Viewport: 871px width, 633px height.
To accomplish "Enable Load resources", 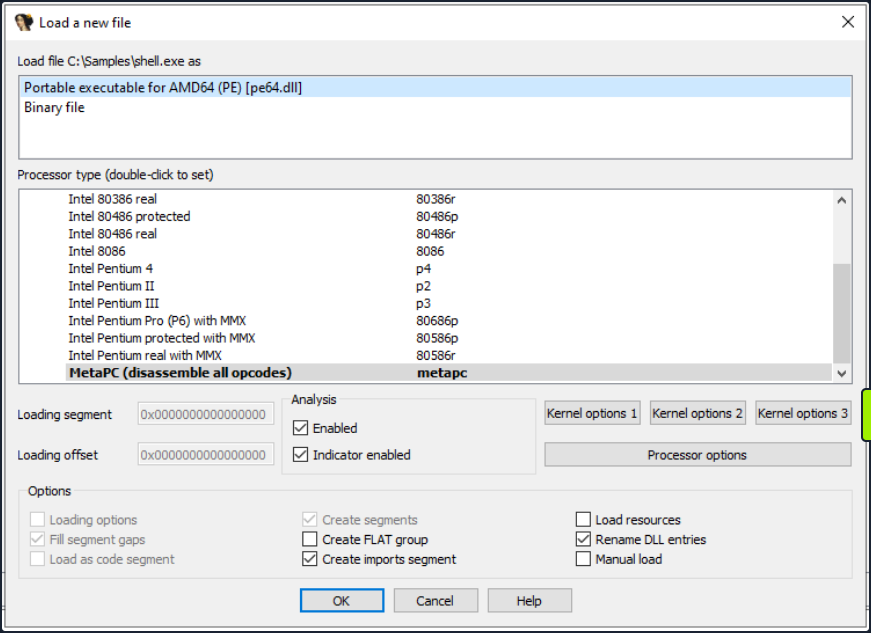I will [583, 519].
